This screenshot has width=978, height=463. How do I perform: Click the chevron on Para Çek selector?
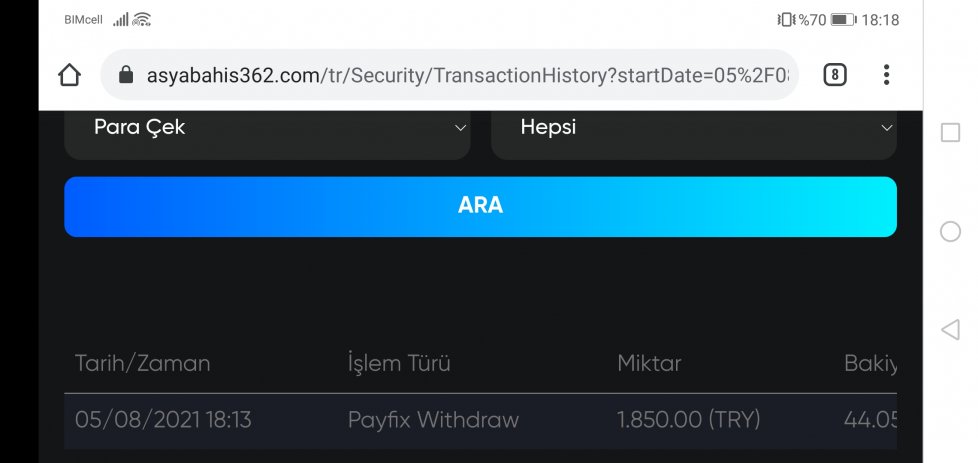(x=460, y=128)
